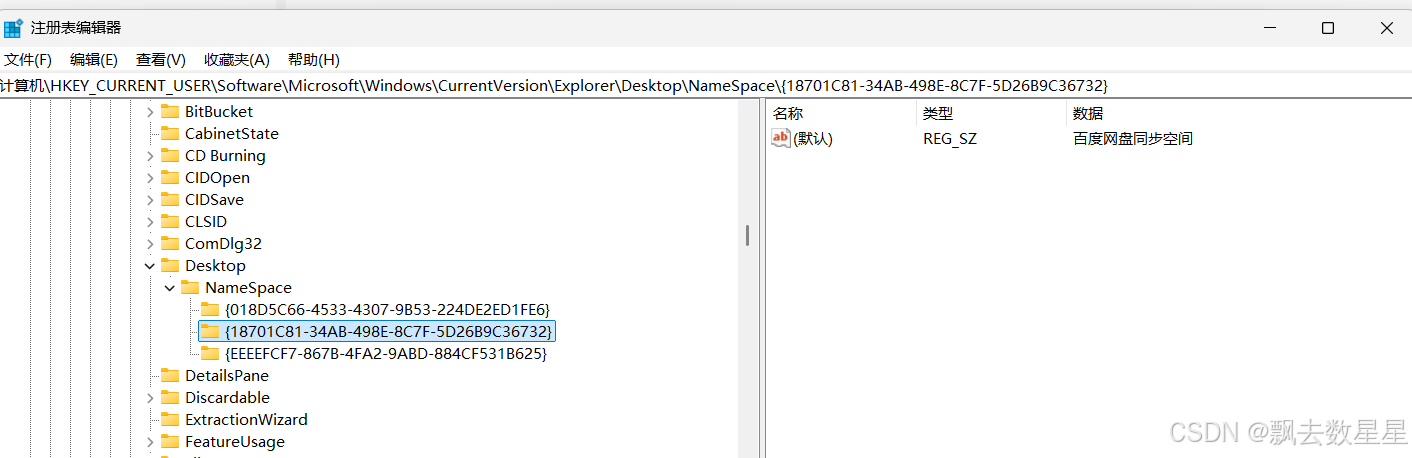The width and height of the screenshot is (1412, 458).
Task: Click folder icon of {018D5C66-4533-4307-9B53-224DE2ED1FE6}
Action: click(210, 310)
